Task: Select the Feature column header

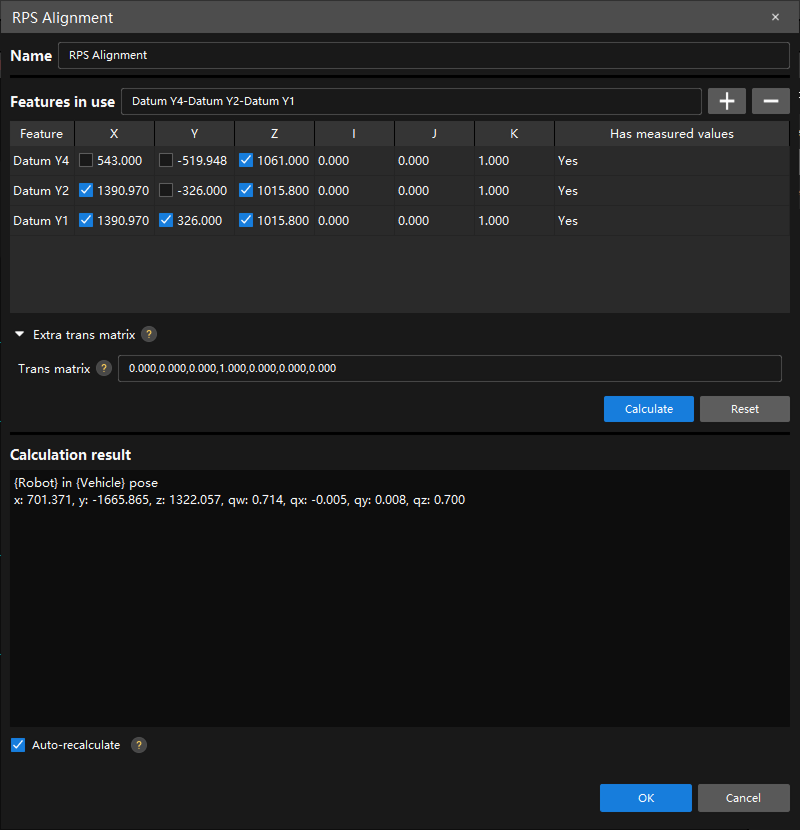Action: (x=42, y=134)
